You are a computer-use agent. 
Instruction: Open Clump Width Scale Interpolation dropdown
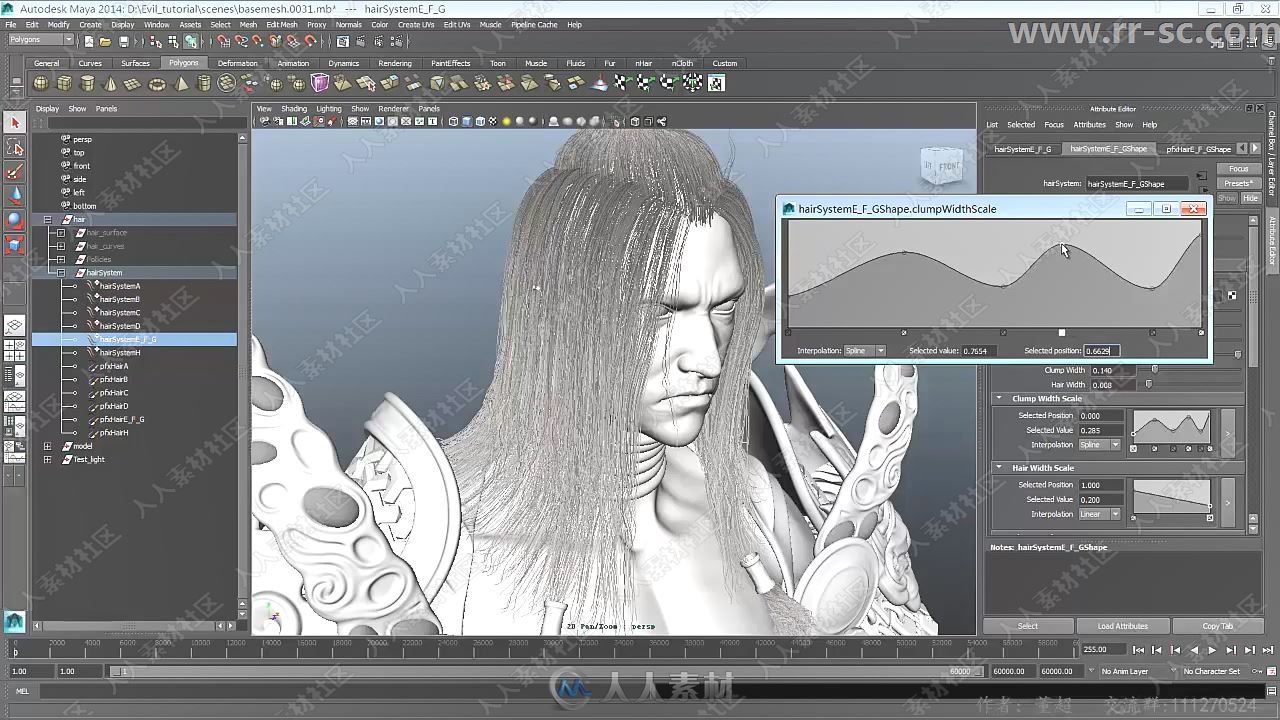point(1099,445)
